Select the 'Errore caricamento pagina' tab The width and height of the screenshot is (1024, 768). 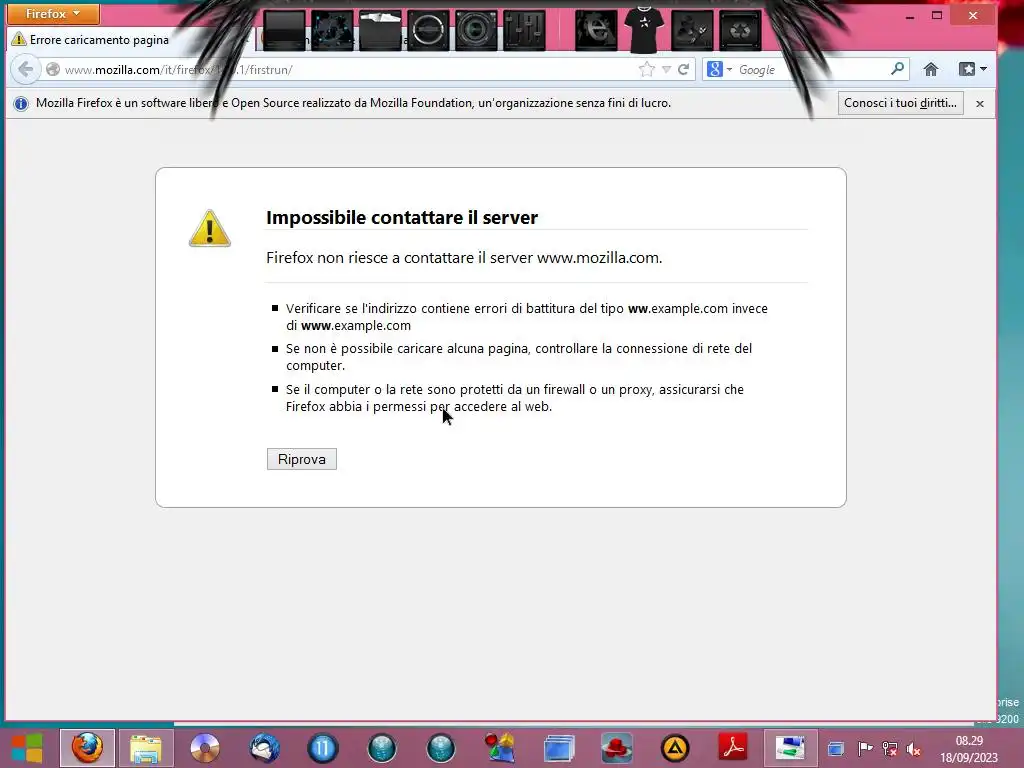pos(124,40)
